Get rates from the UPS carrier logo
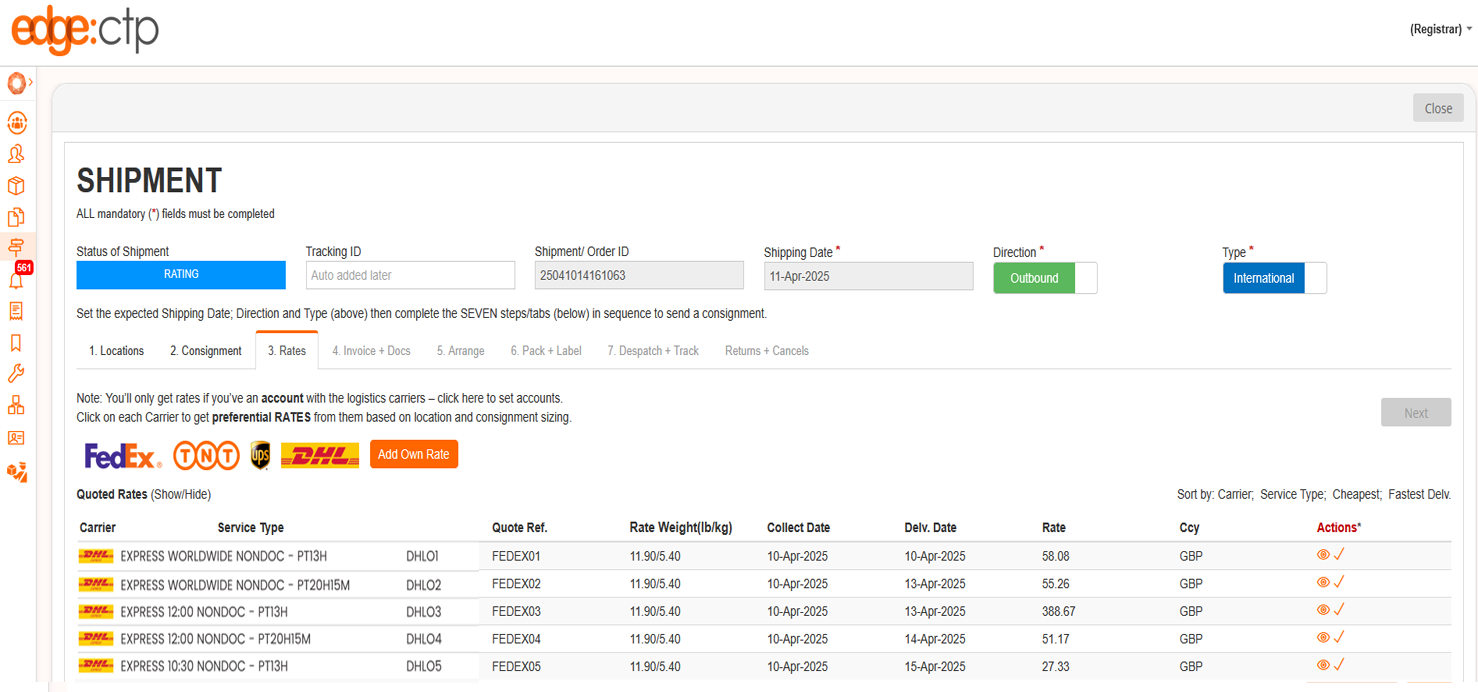 click(x=260, y=455)
